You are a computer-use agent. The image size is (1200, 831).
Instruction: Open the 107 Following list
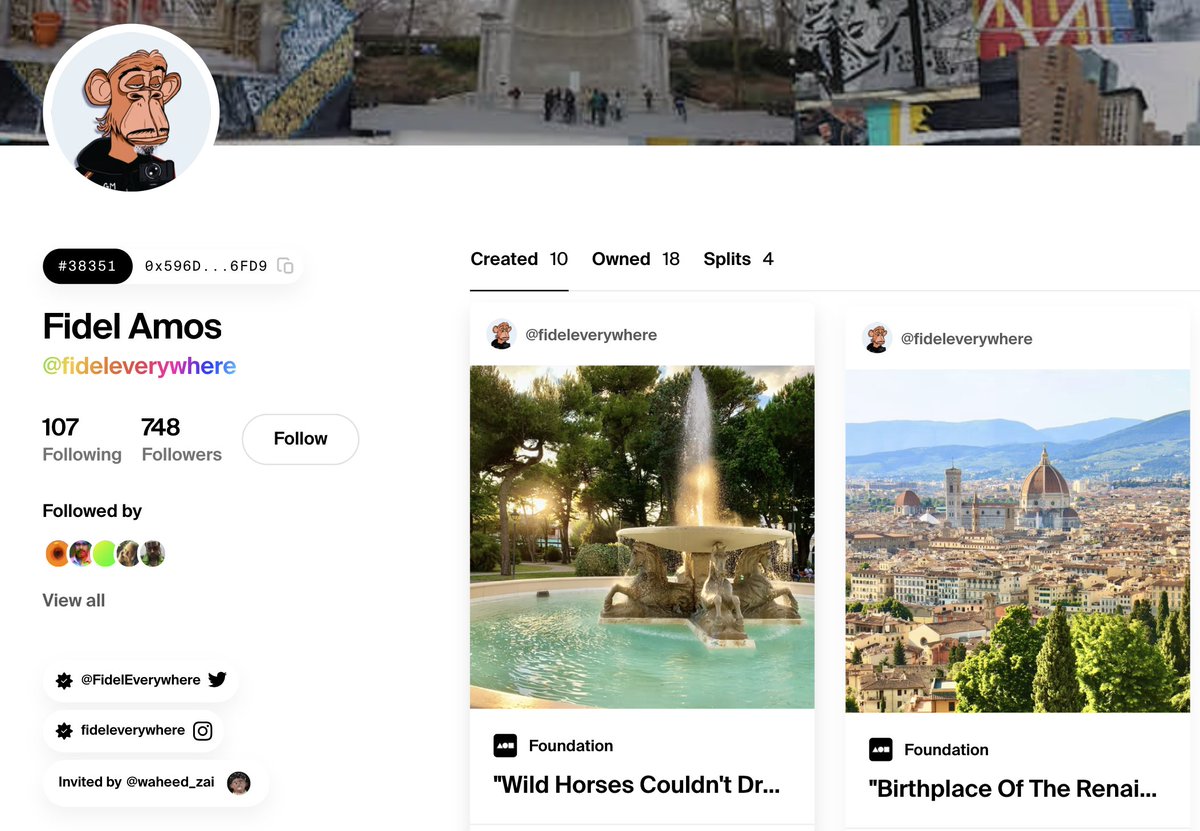82,440
